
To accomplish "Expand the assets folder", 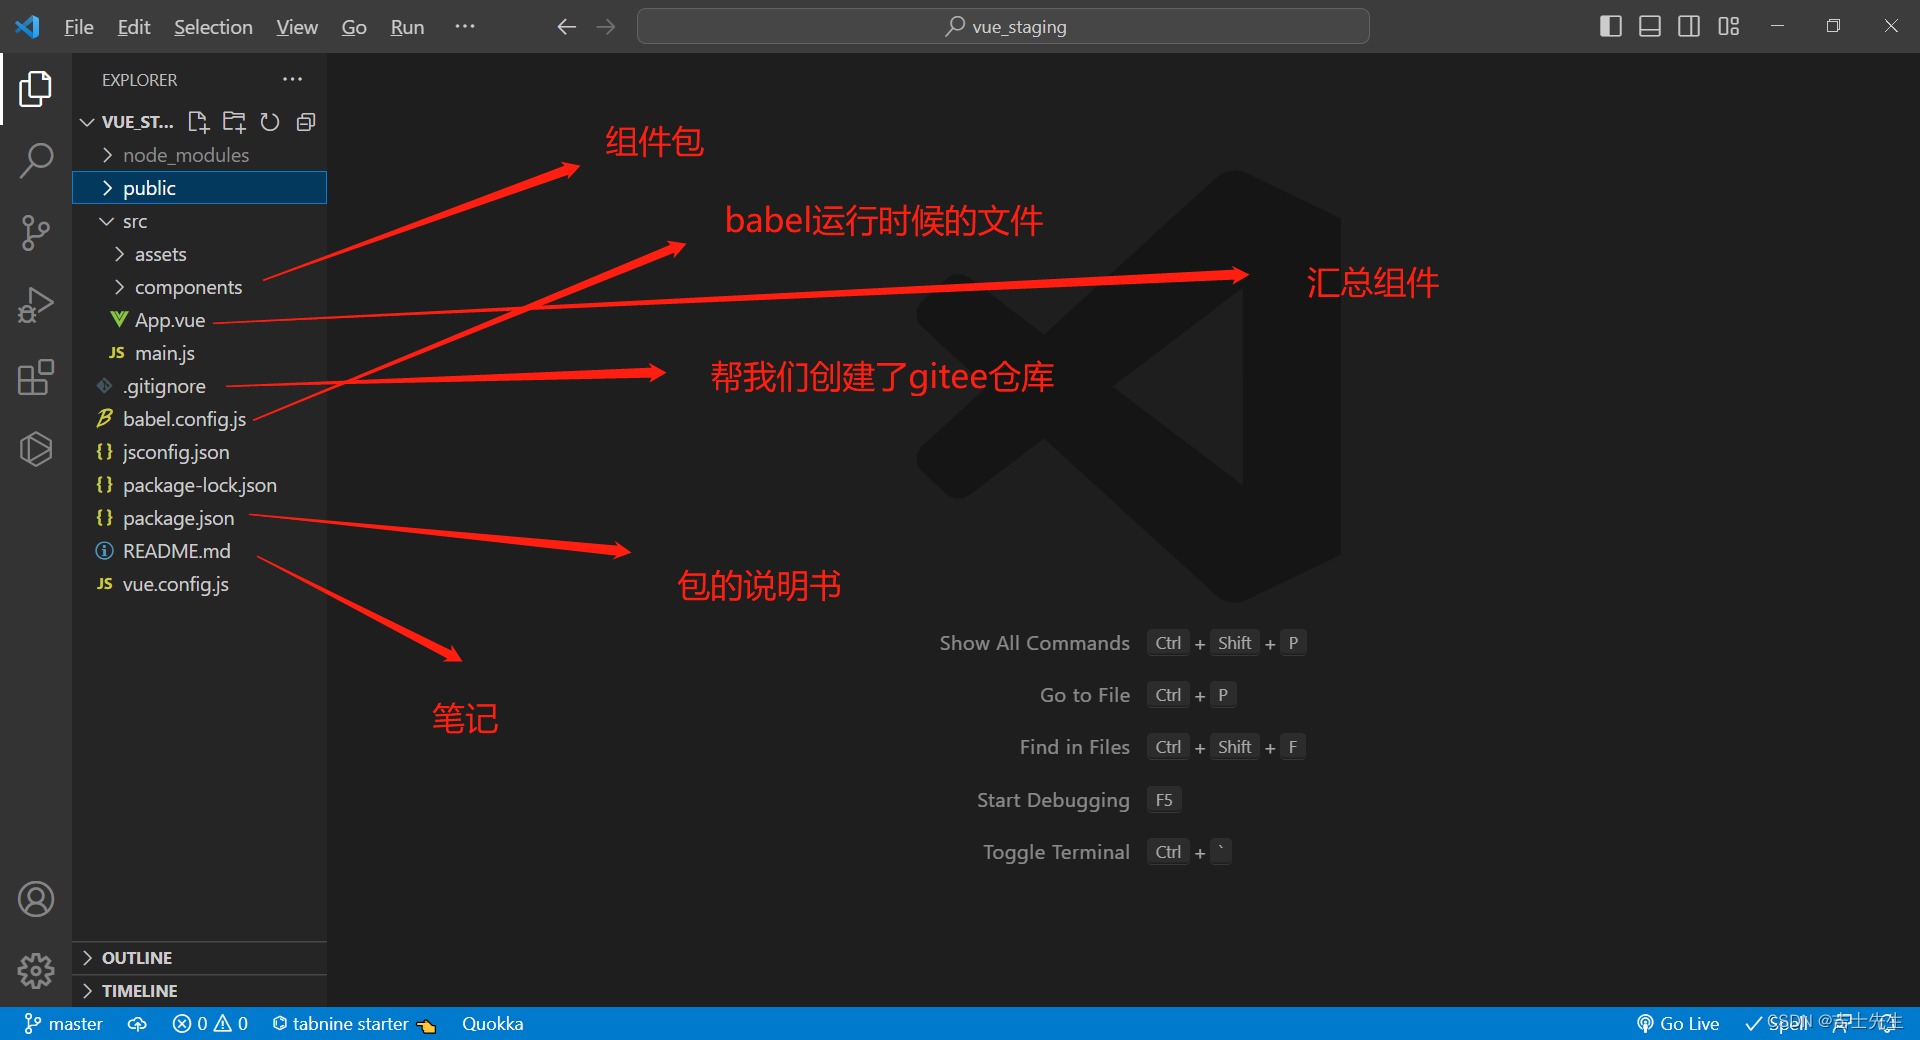I will tap(200, 254).
